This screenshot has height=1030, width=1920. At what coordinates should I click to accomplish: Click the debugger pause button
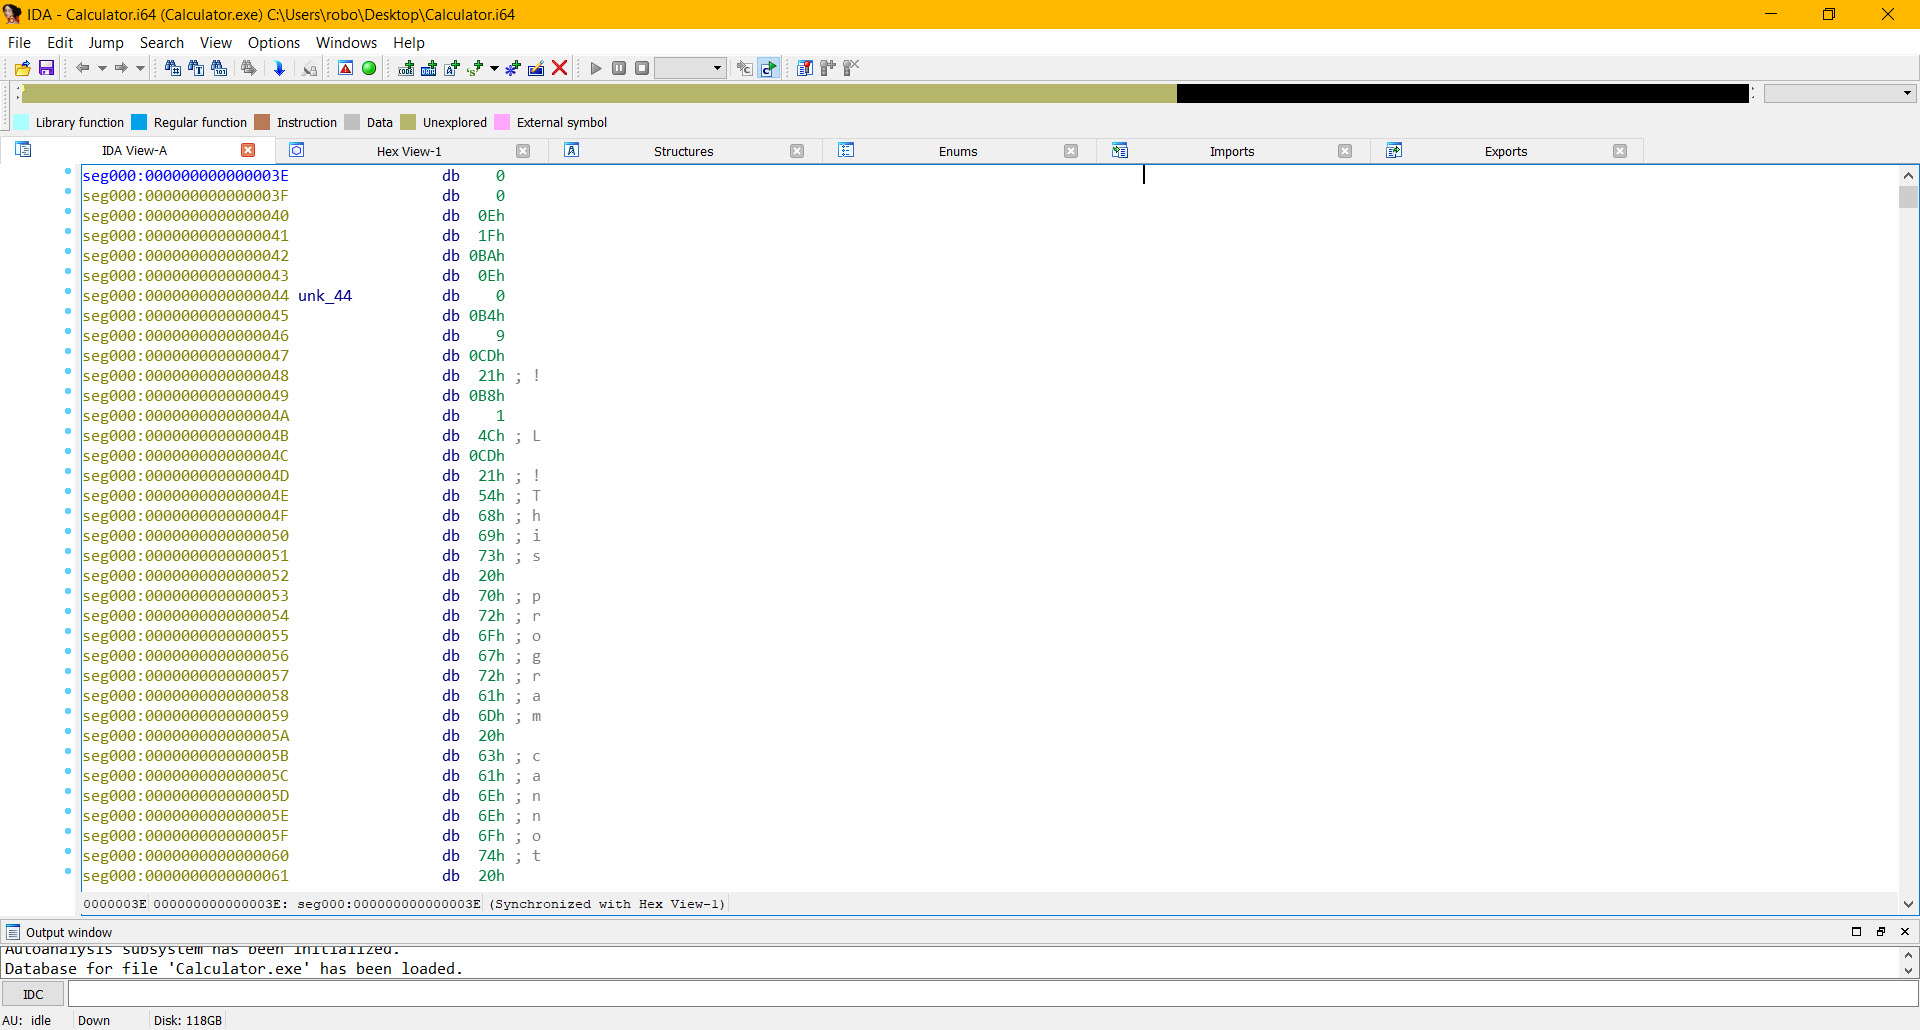(619, 68)
